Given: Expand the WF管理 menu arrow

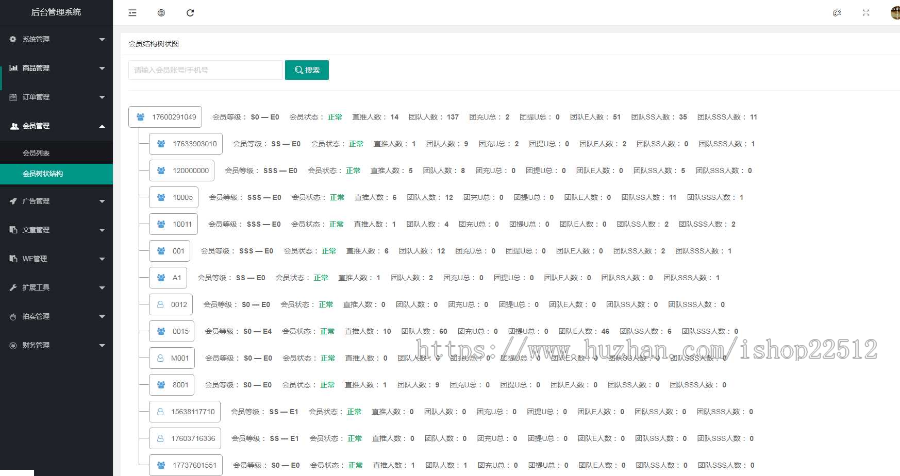Looking at the screenshot, I should (102, 259).
